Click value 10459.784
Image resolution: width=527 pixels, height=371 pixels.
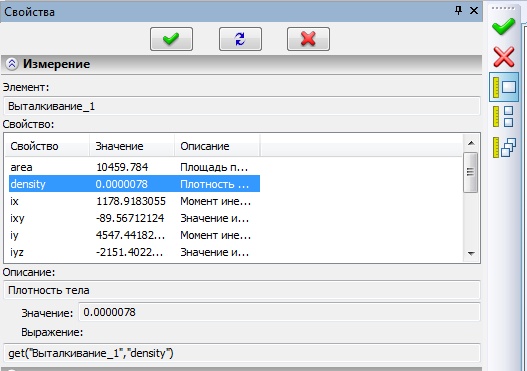[x=122, y=167]
